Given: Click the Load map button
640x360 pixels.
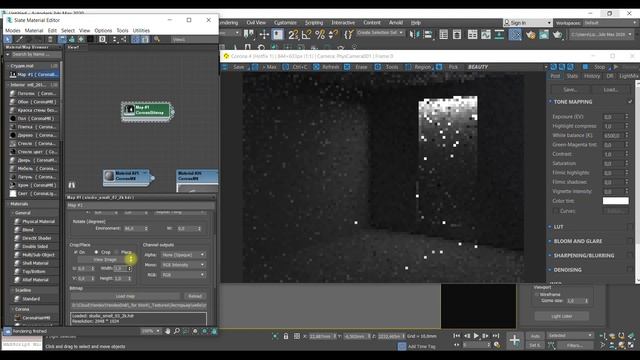Looking at the screenshot, I should coord(125,296).
